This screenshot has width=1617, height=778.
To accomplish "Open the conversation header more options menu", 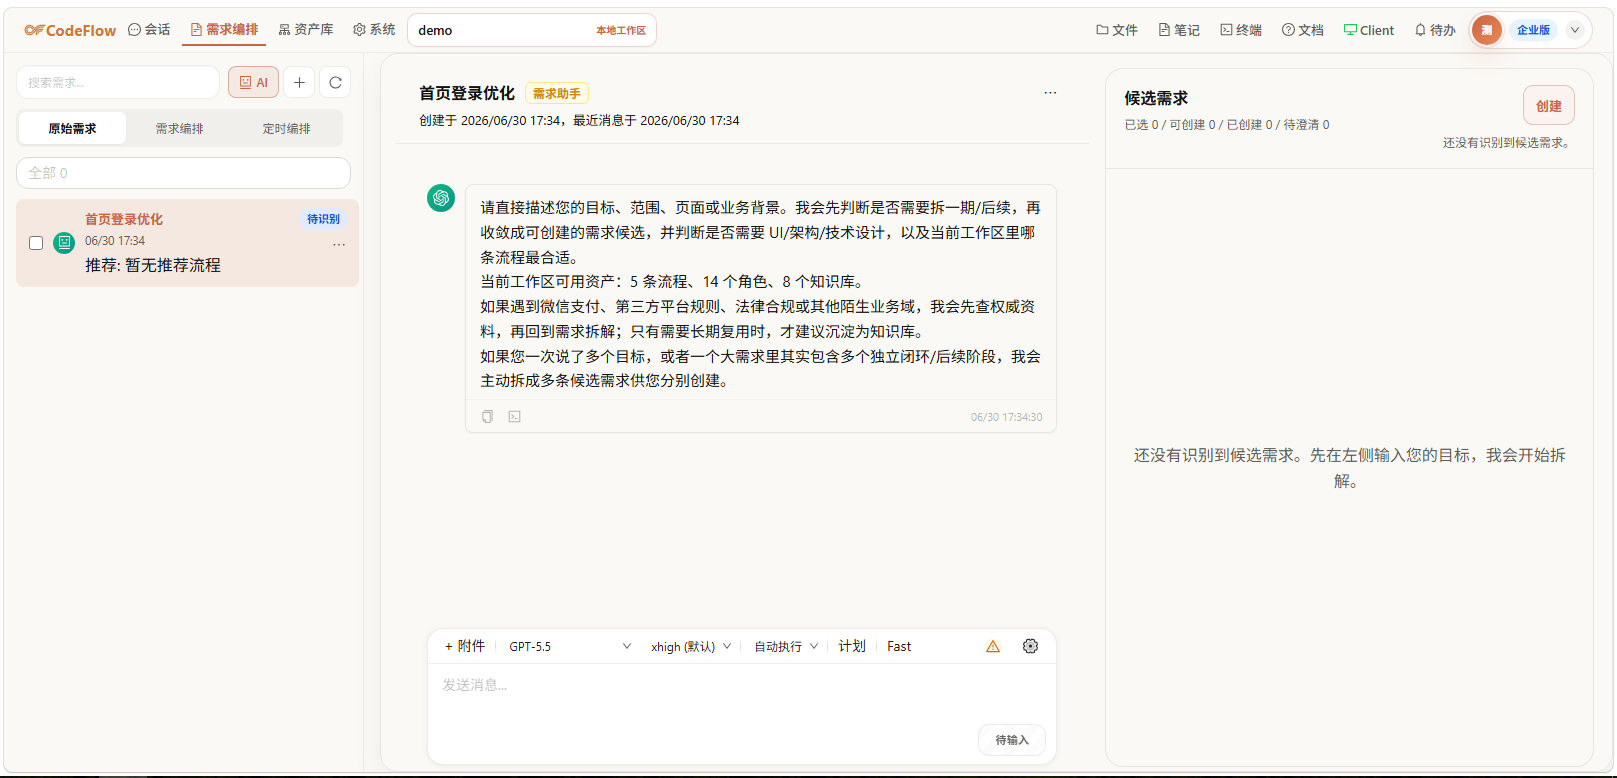I will point(1050,93).
